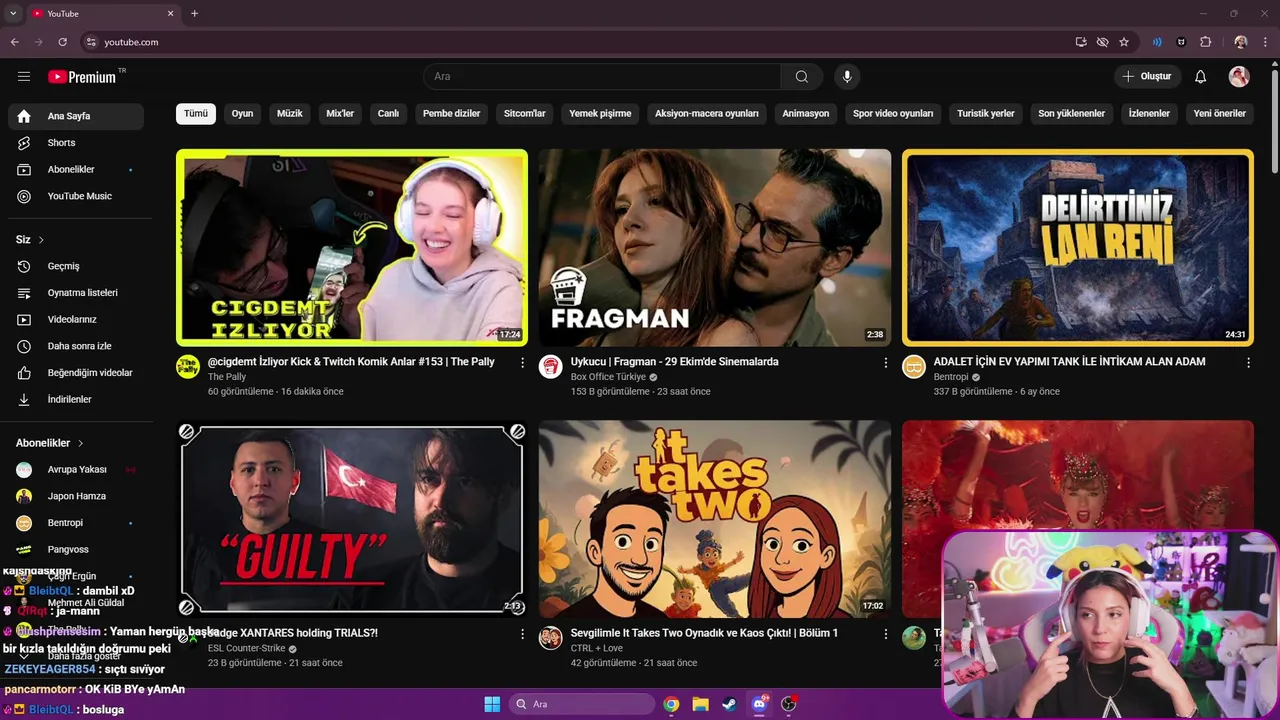Open the Uykucu Fragman video title
Viewport: 1280px width, 720px height.
pos(674,362)
